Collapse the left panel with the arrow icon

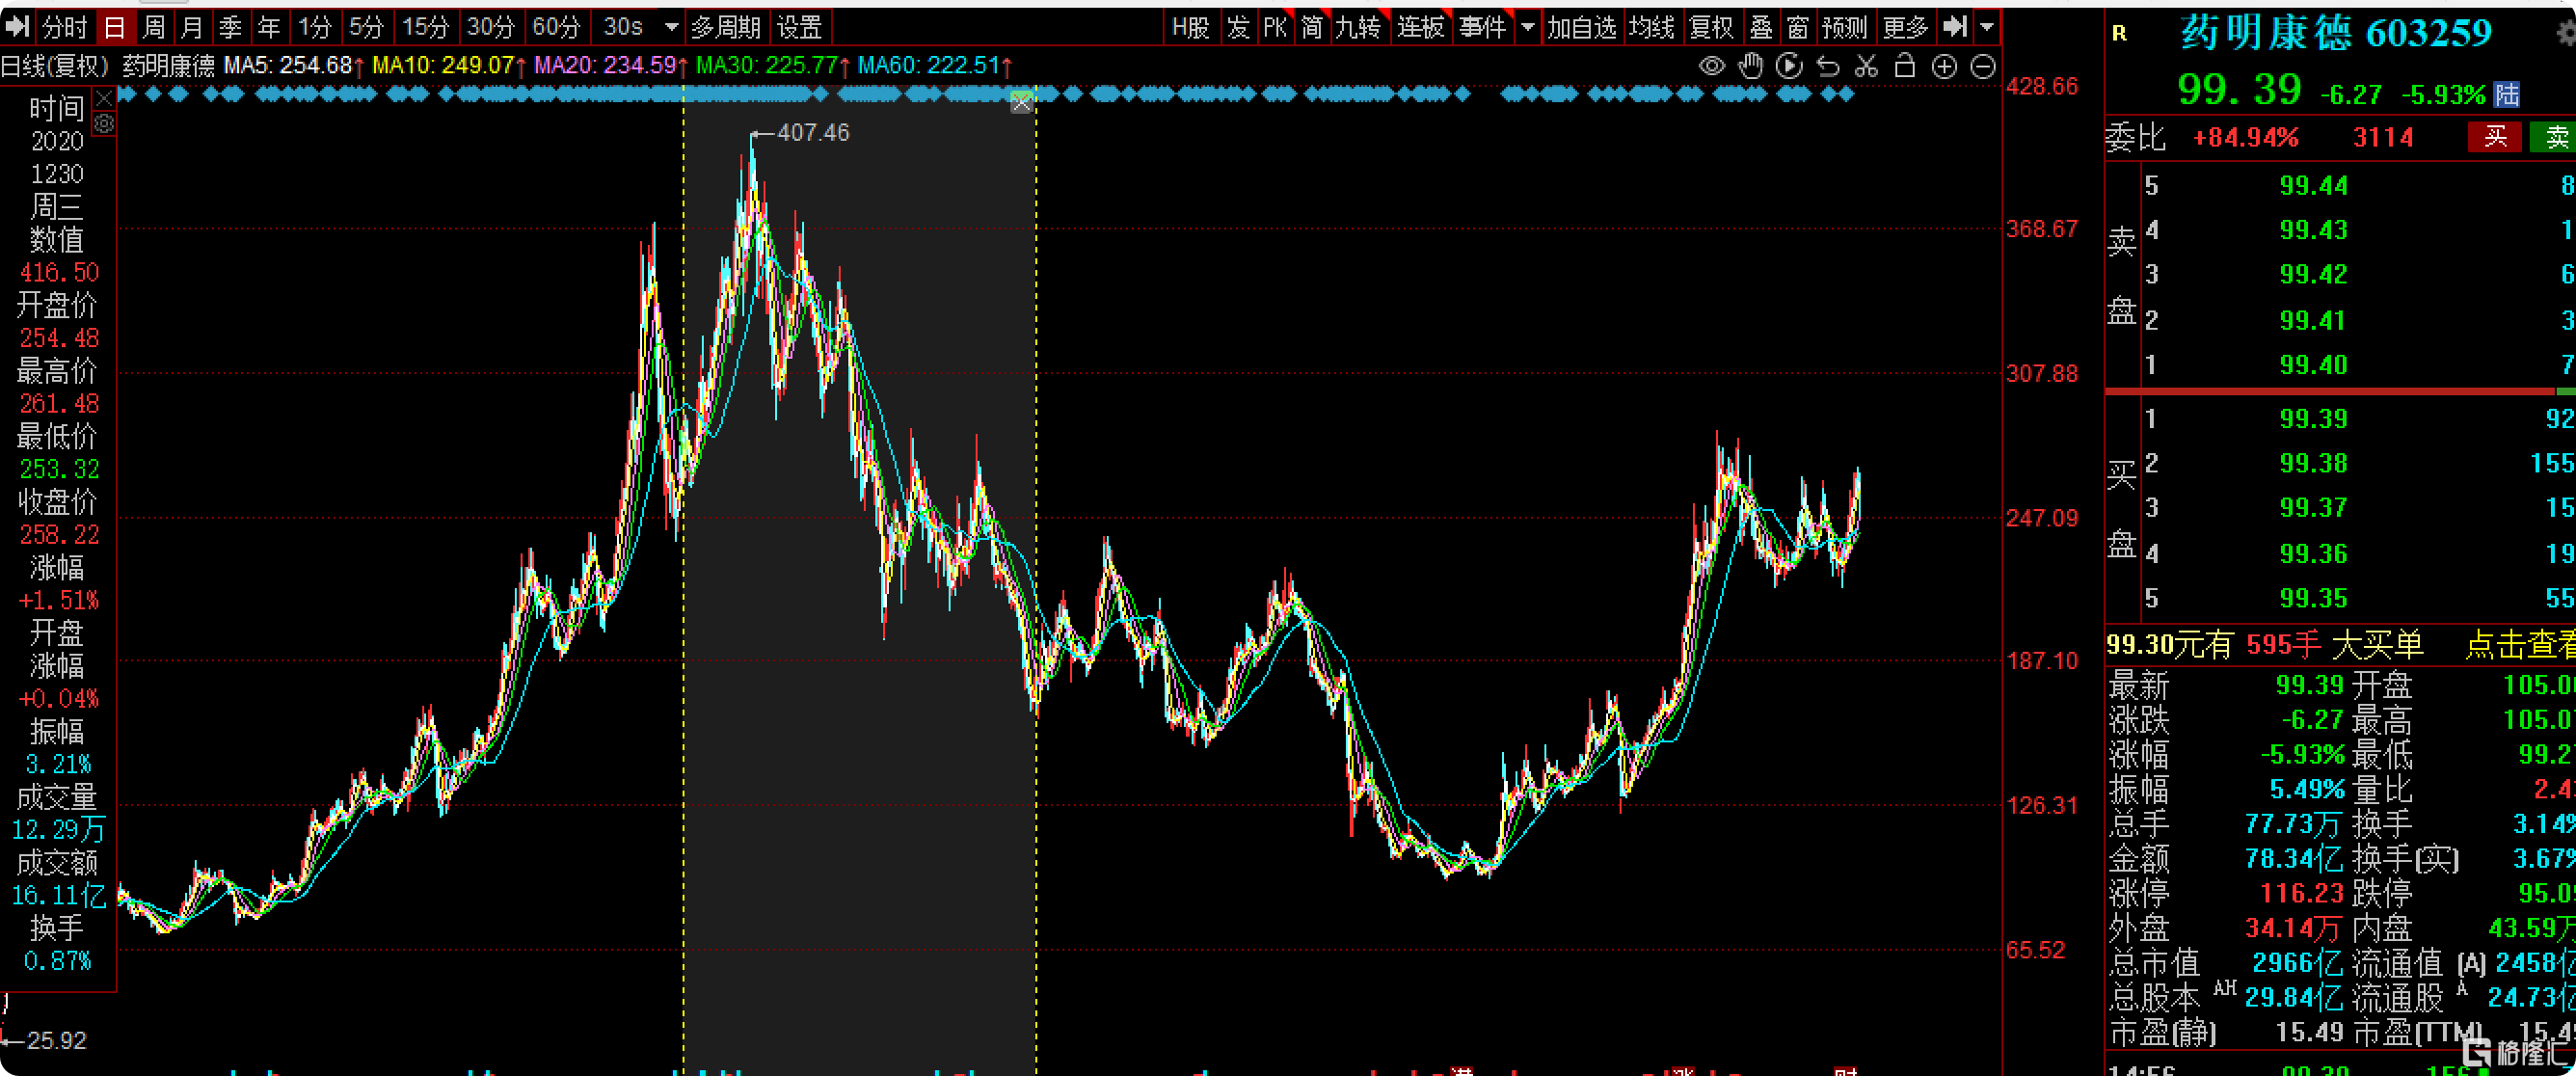coord(18,27)
